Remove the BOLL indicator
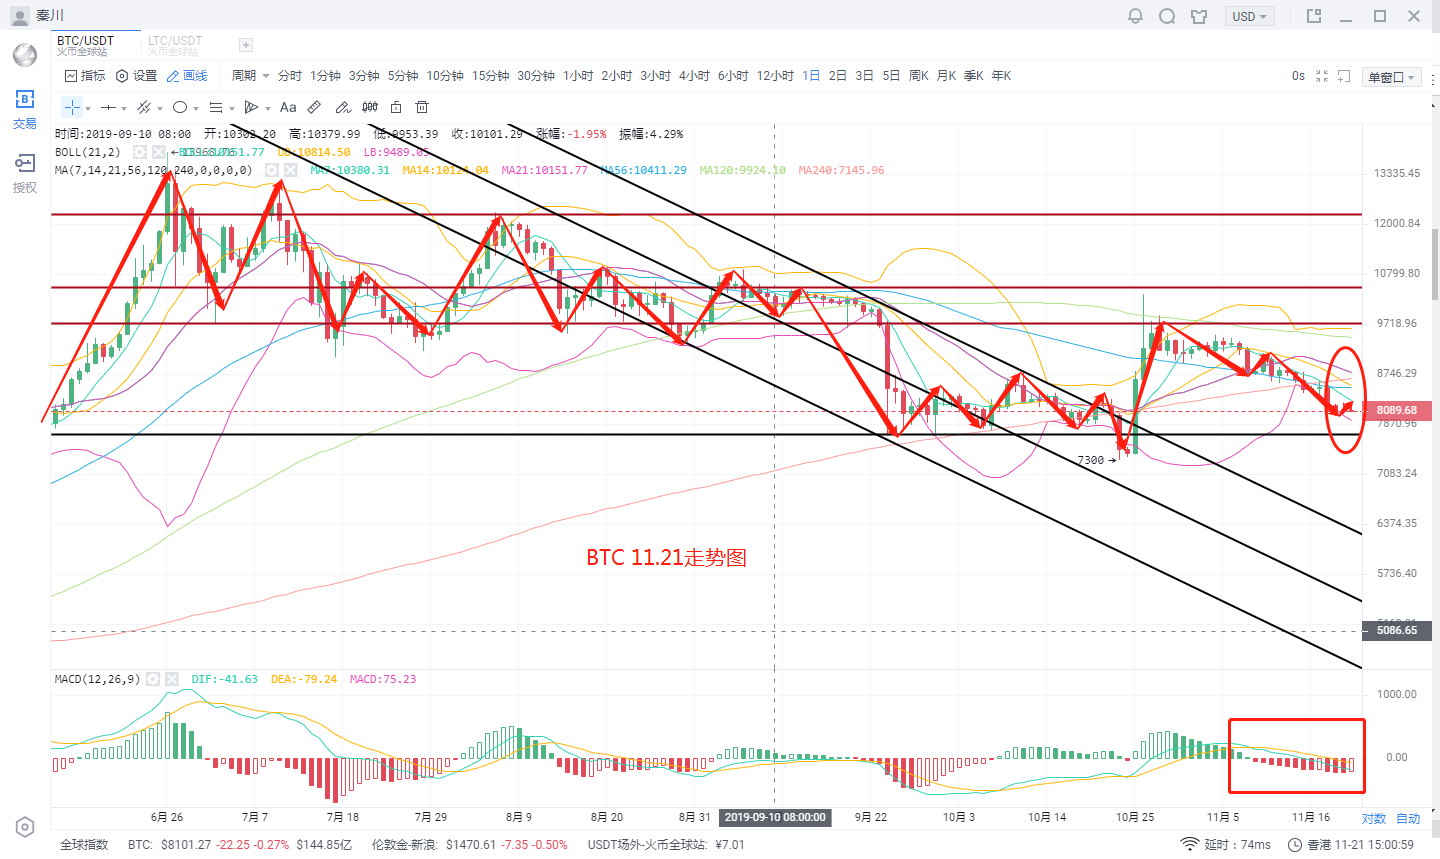Screen dimensions: 1440x859 coord(158,152)
